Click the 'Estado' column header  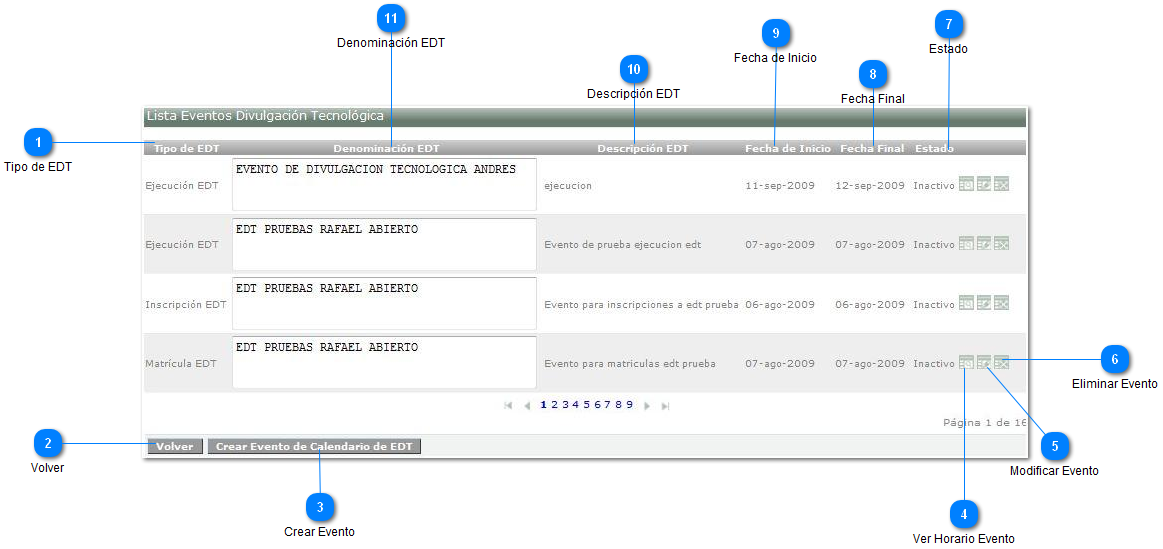pyautogui.click(x=935, y=148)
